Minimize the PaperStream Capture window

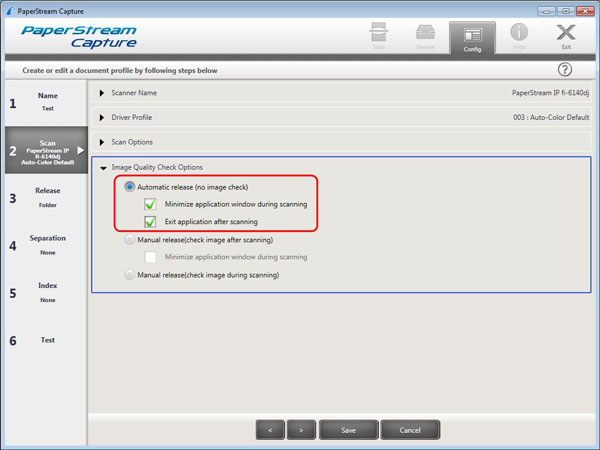tap(546, 11)
